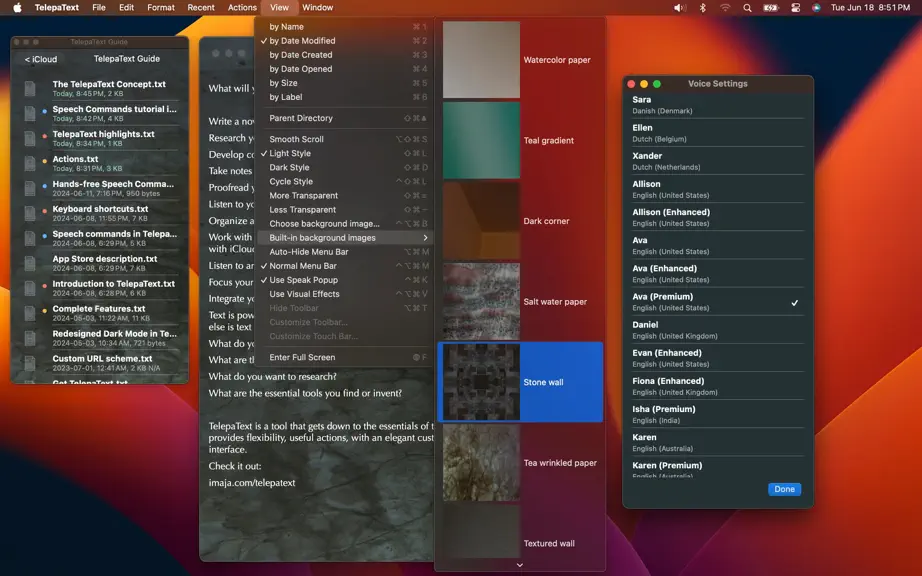Enter Full Screen mode

[x=344, y=357]
